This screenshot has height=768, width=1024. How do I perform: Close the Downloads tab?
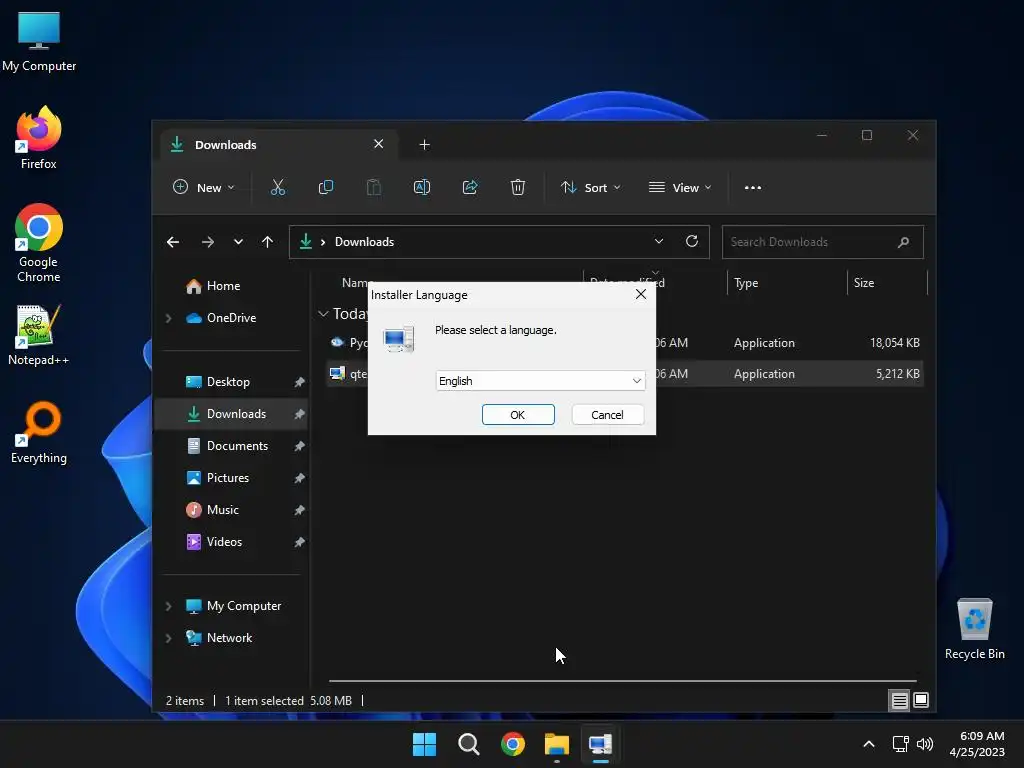379,144
